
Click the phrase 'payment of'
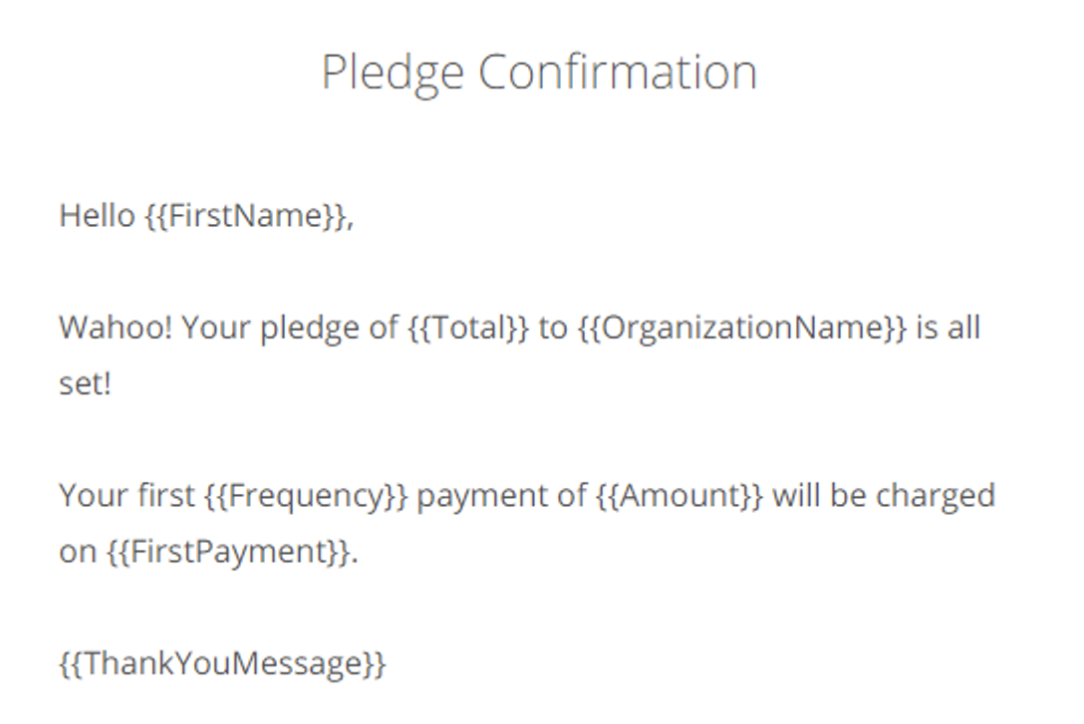coord(502,496)
